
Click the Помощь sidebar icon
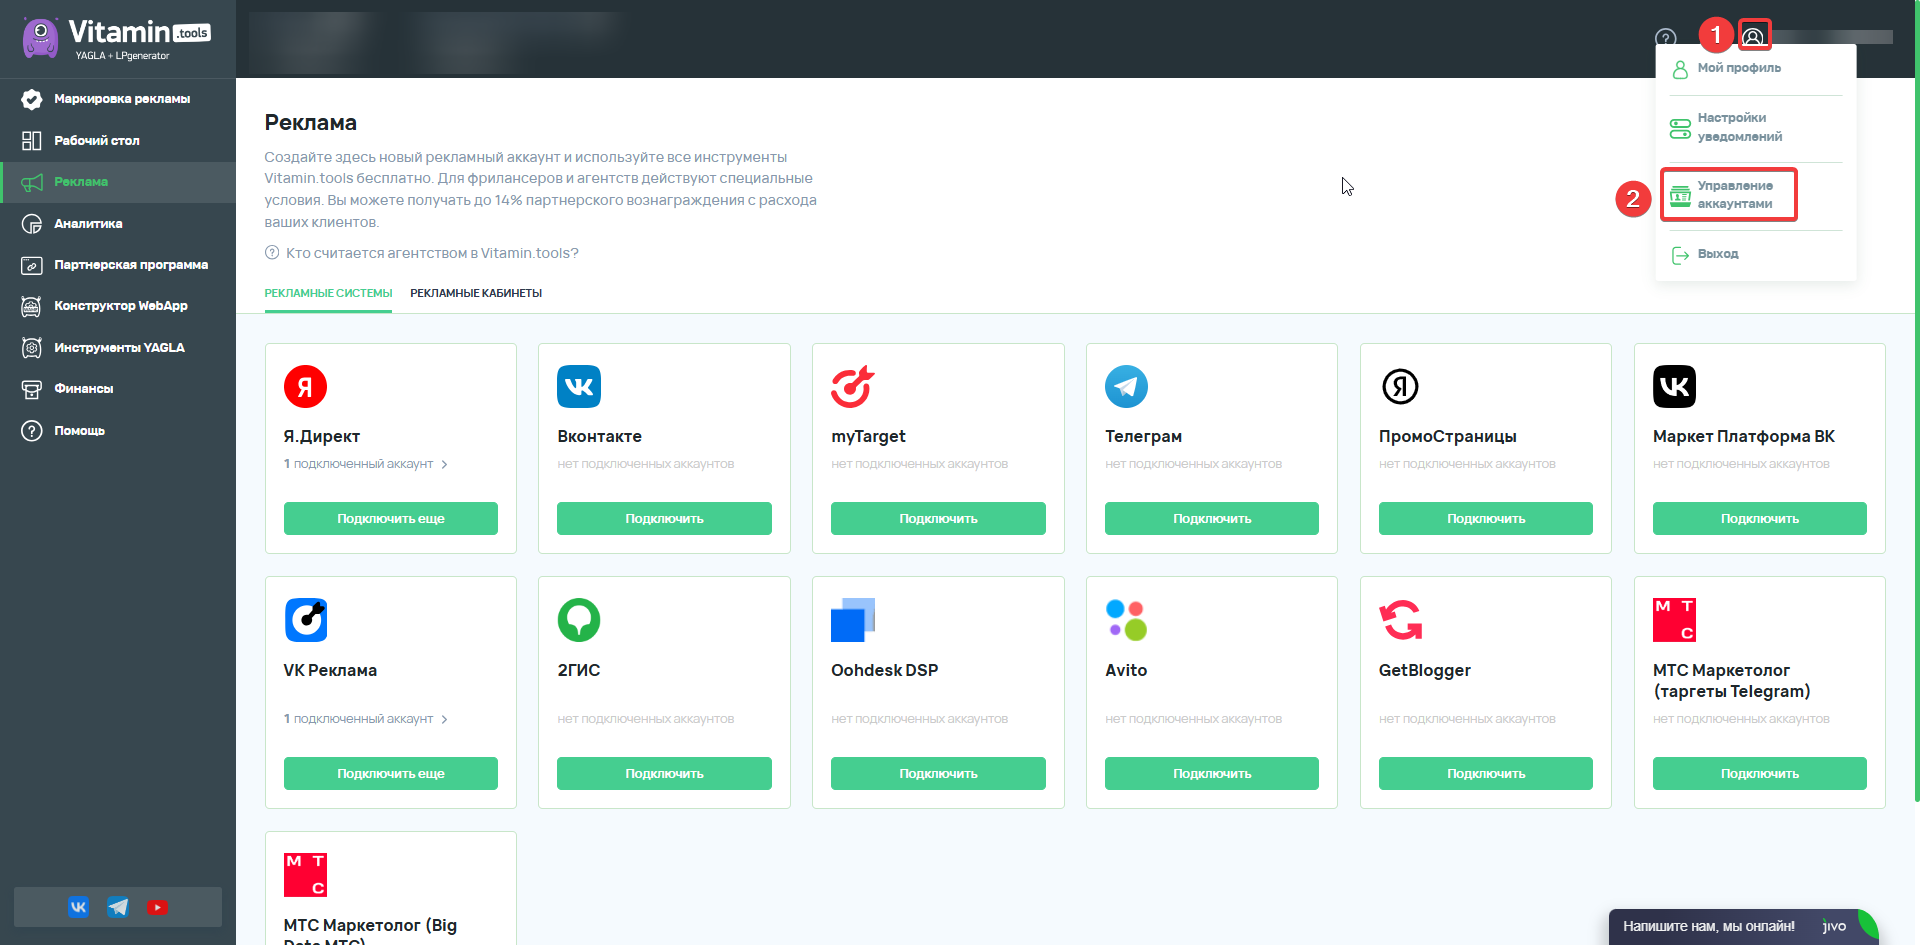click(x=32, y=431)
